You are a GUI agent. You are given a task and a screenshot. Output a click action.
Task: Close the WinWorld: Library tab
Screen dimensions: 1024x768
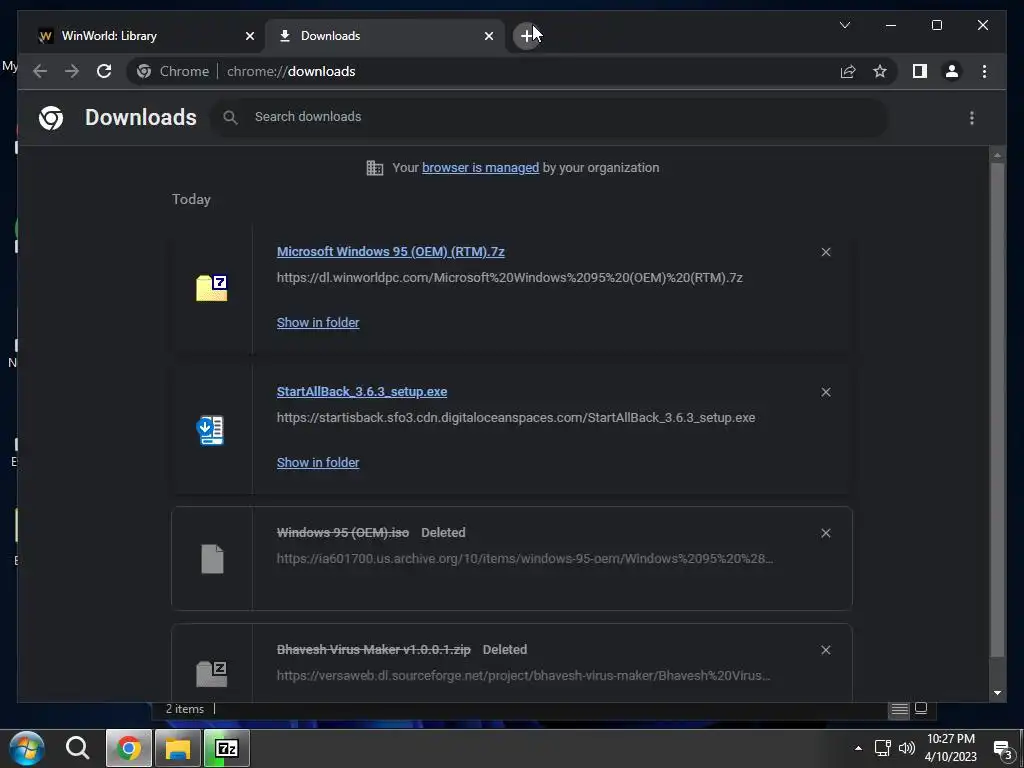click(x=249, y=36)
